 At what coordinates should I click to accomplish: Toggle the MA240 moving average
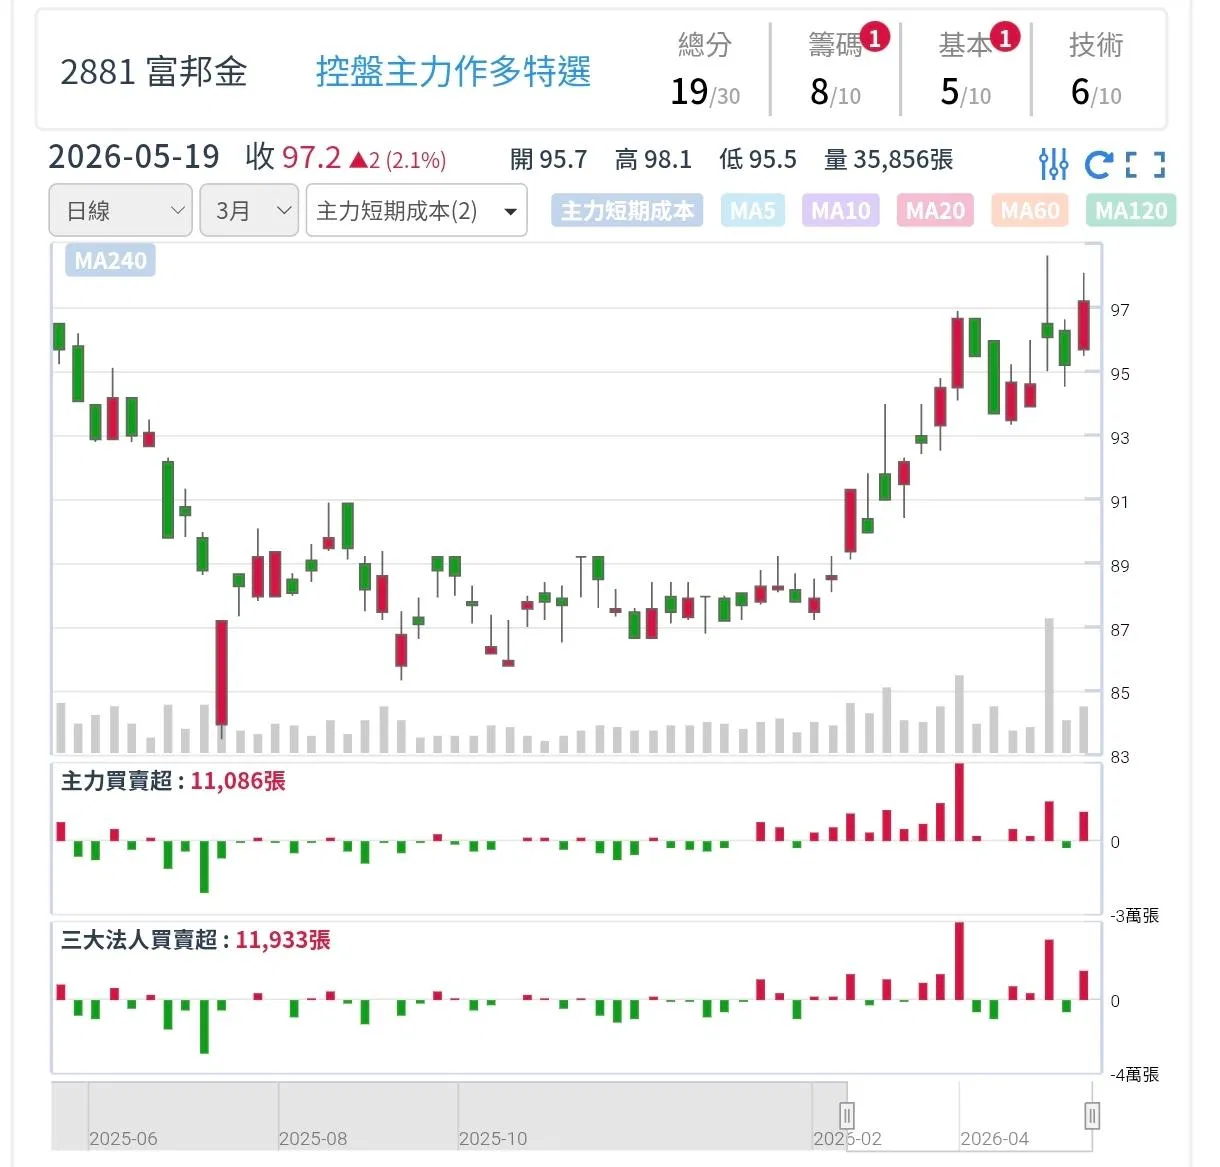click(x=111, y=261)
